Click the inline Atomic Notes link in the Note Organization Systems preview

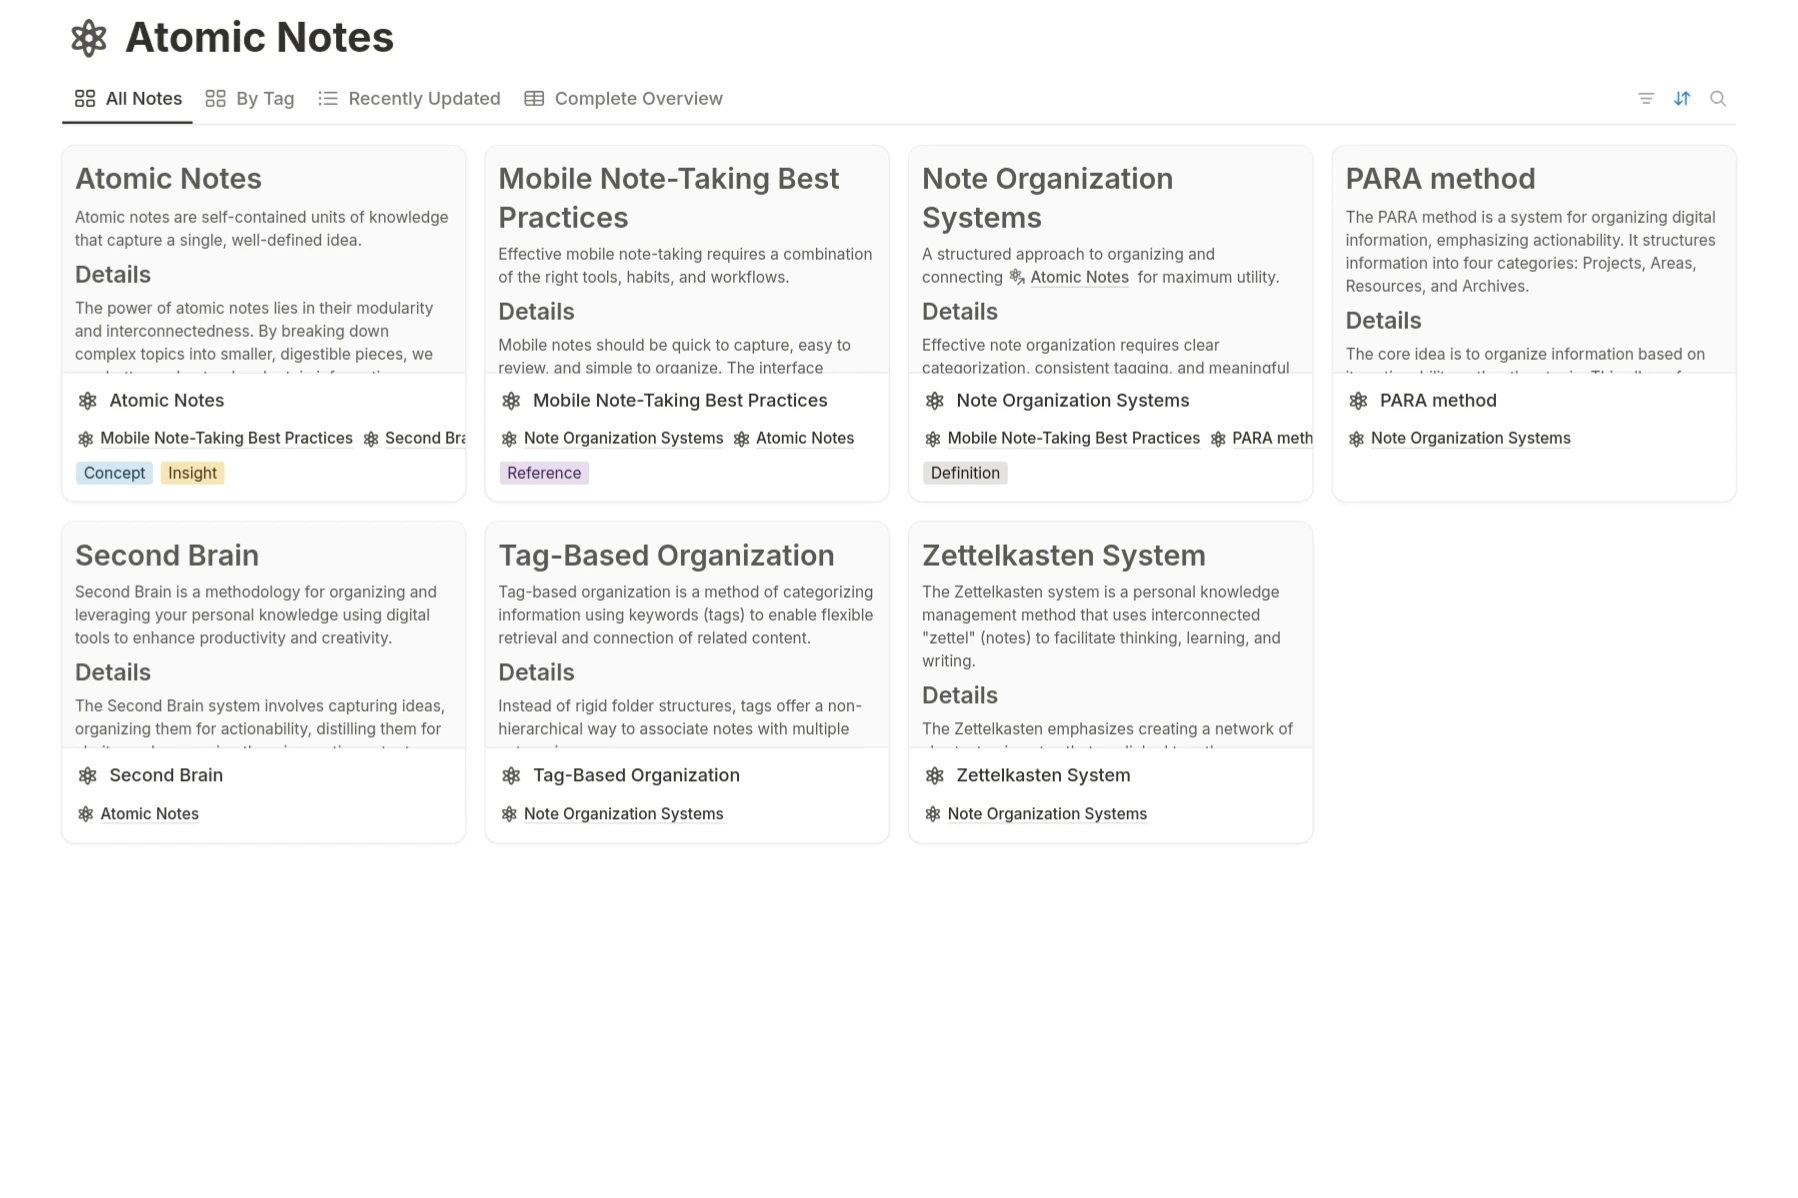[x=1079, y=277]
